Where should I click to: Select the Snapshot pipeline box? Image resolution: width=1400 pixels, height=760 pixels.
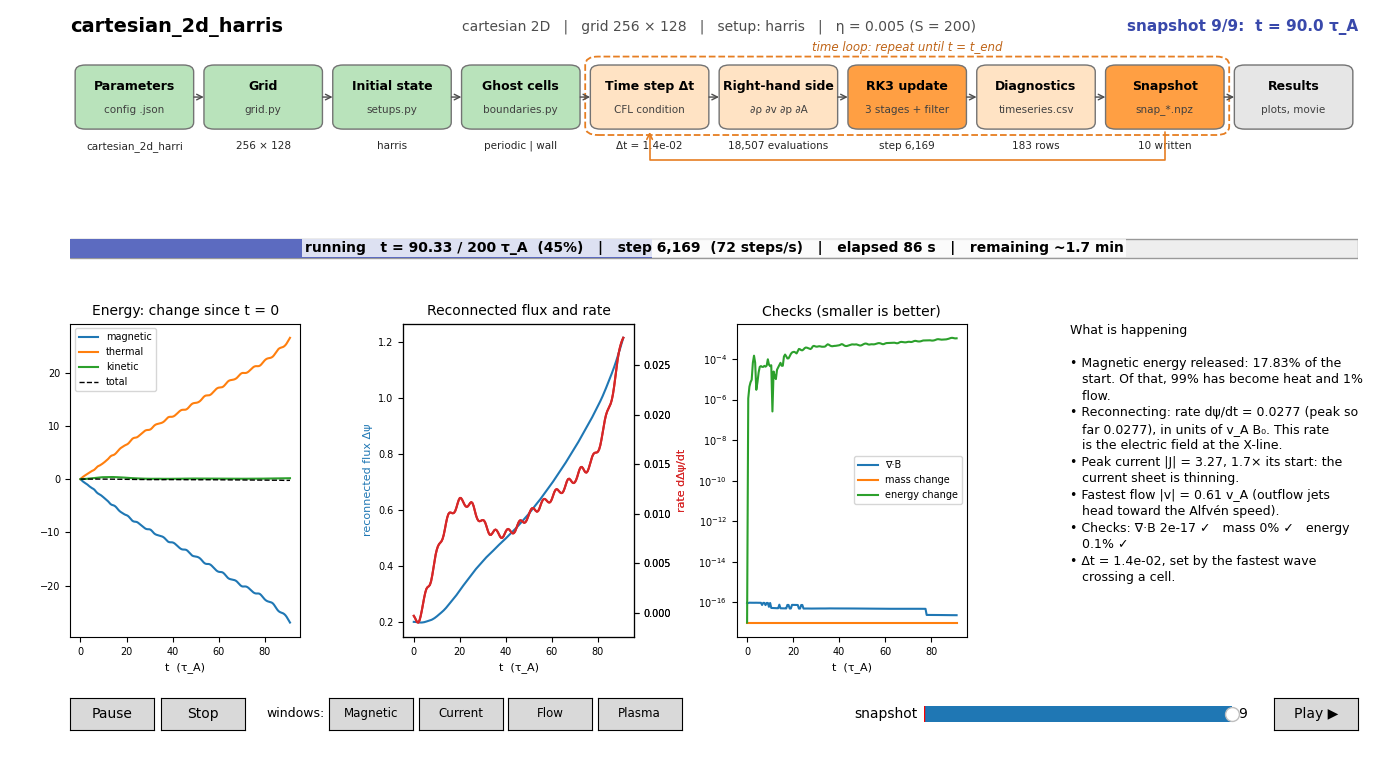pos(1165,97)
